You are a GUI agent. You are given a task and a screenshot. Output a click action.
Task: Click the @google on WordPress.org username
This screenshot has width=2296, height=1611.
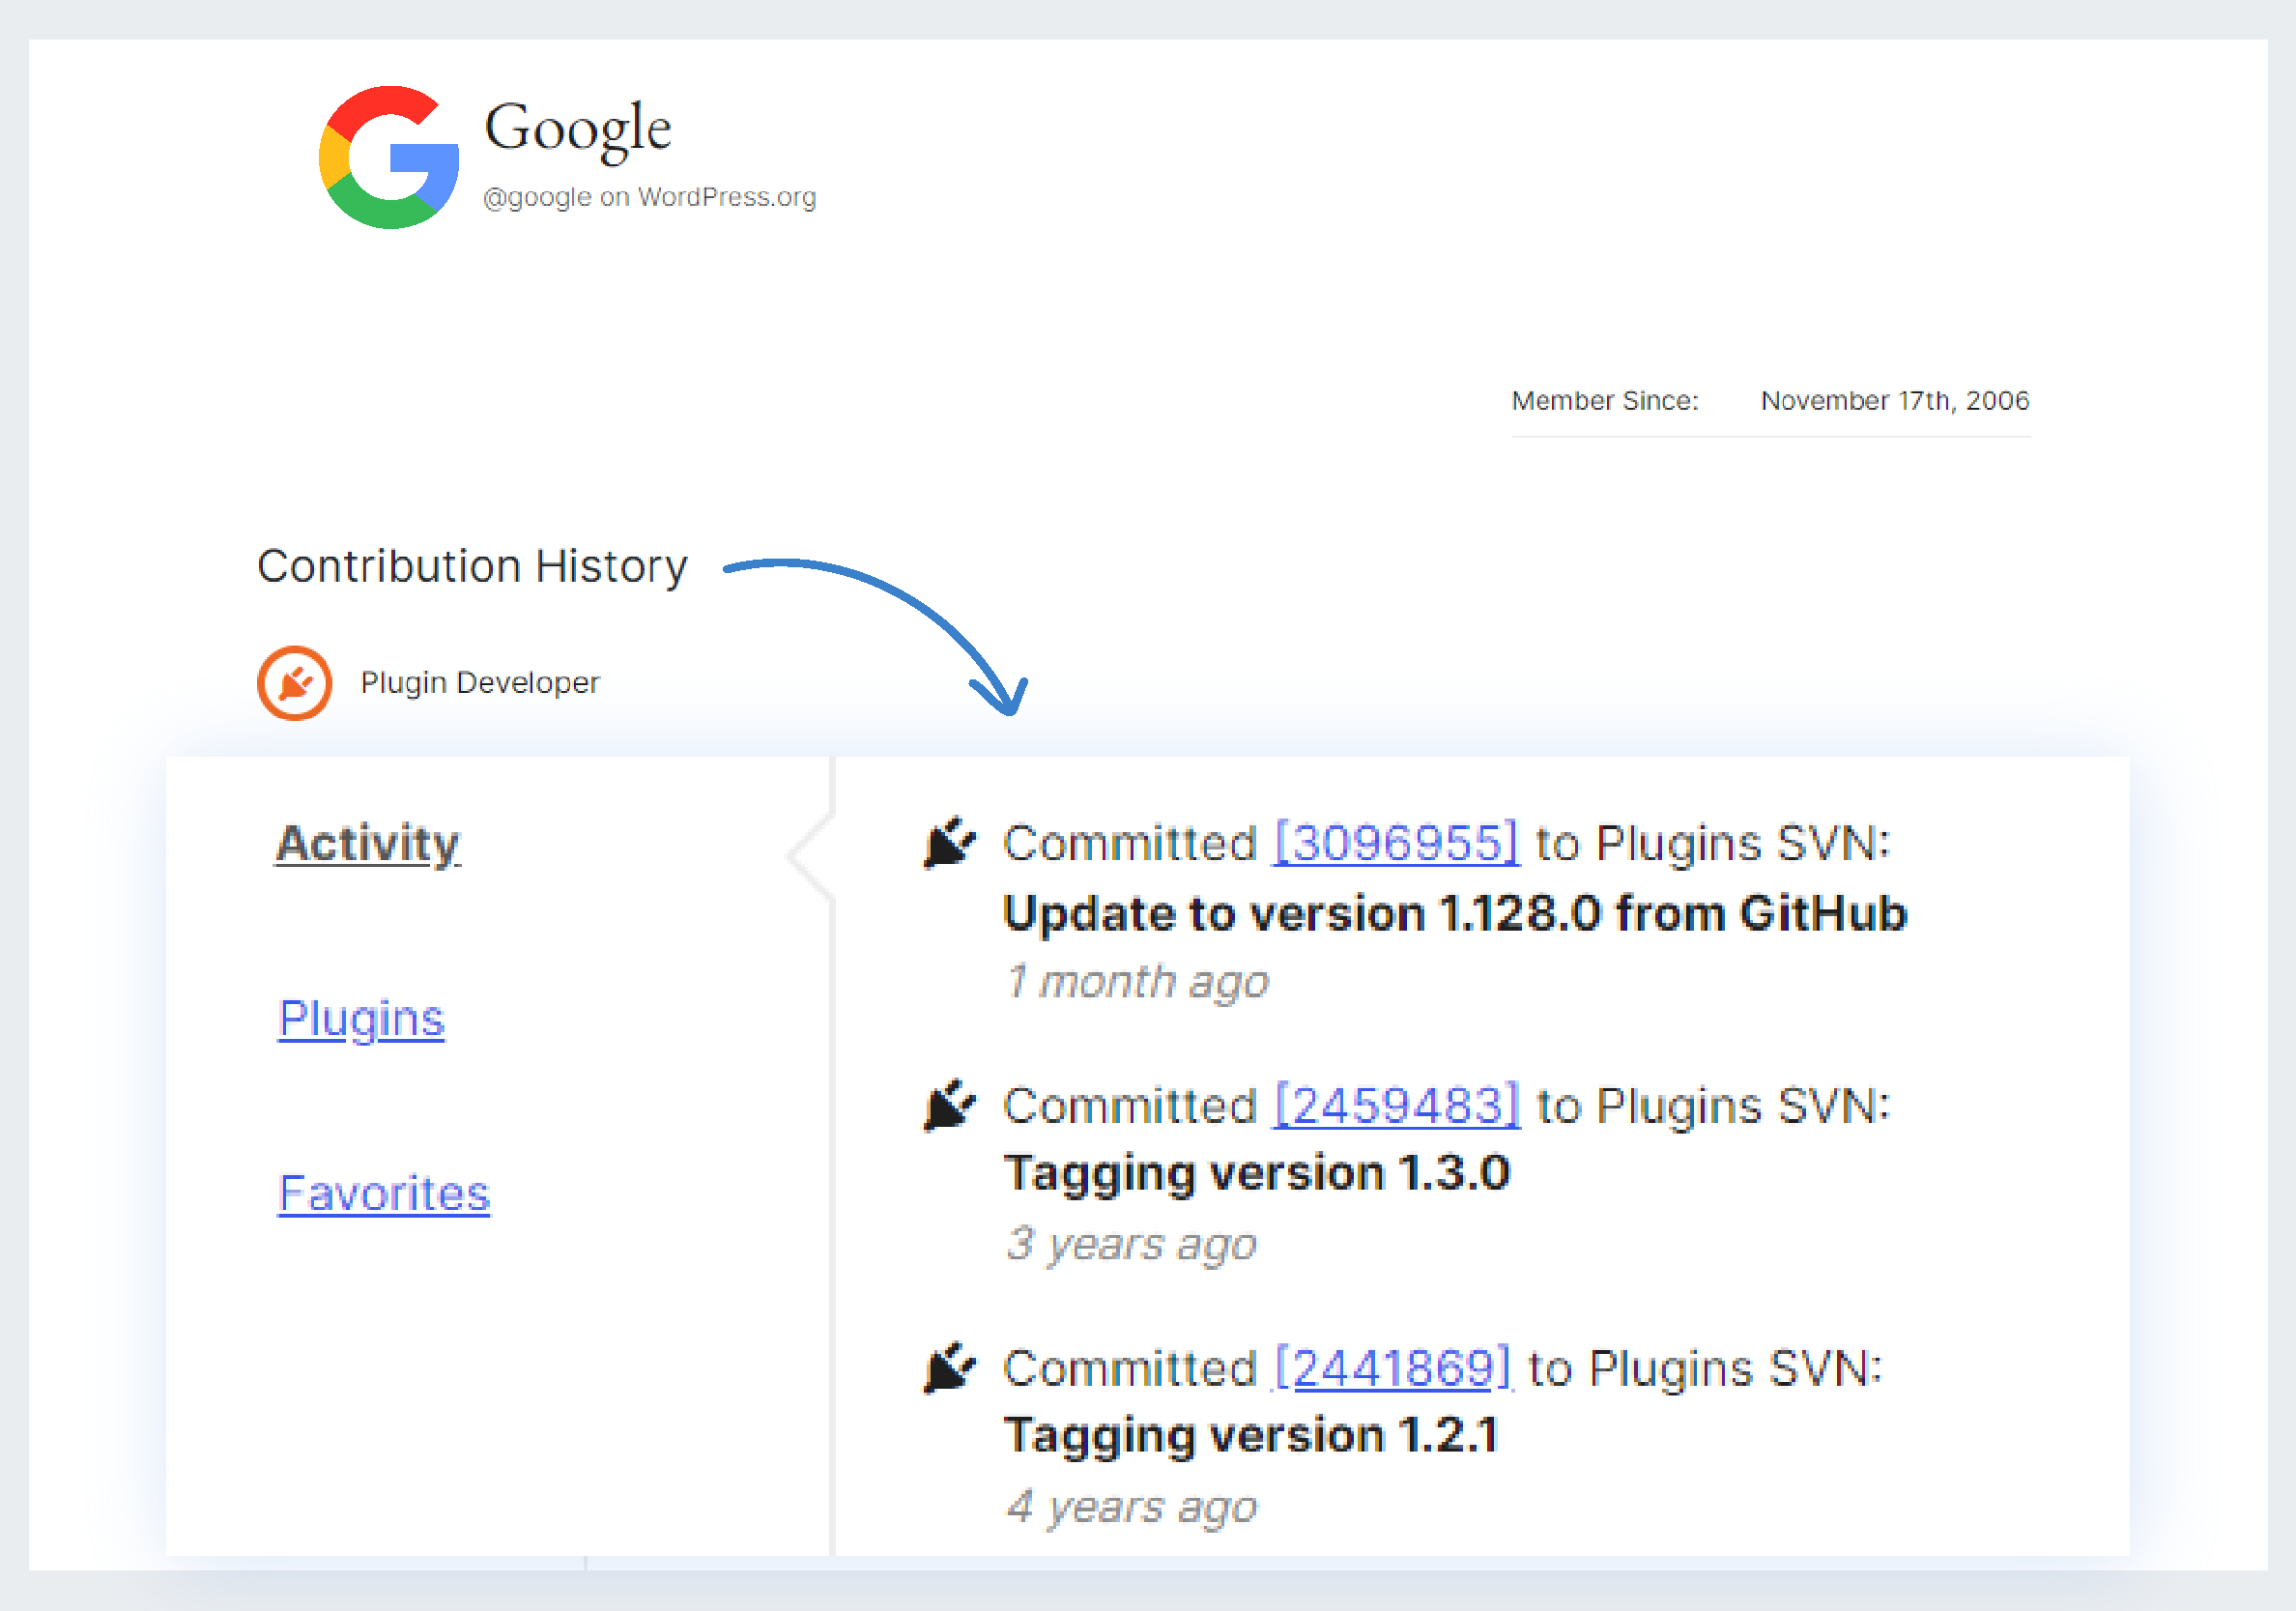tap(649, 197)
